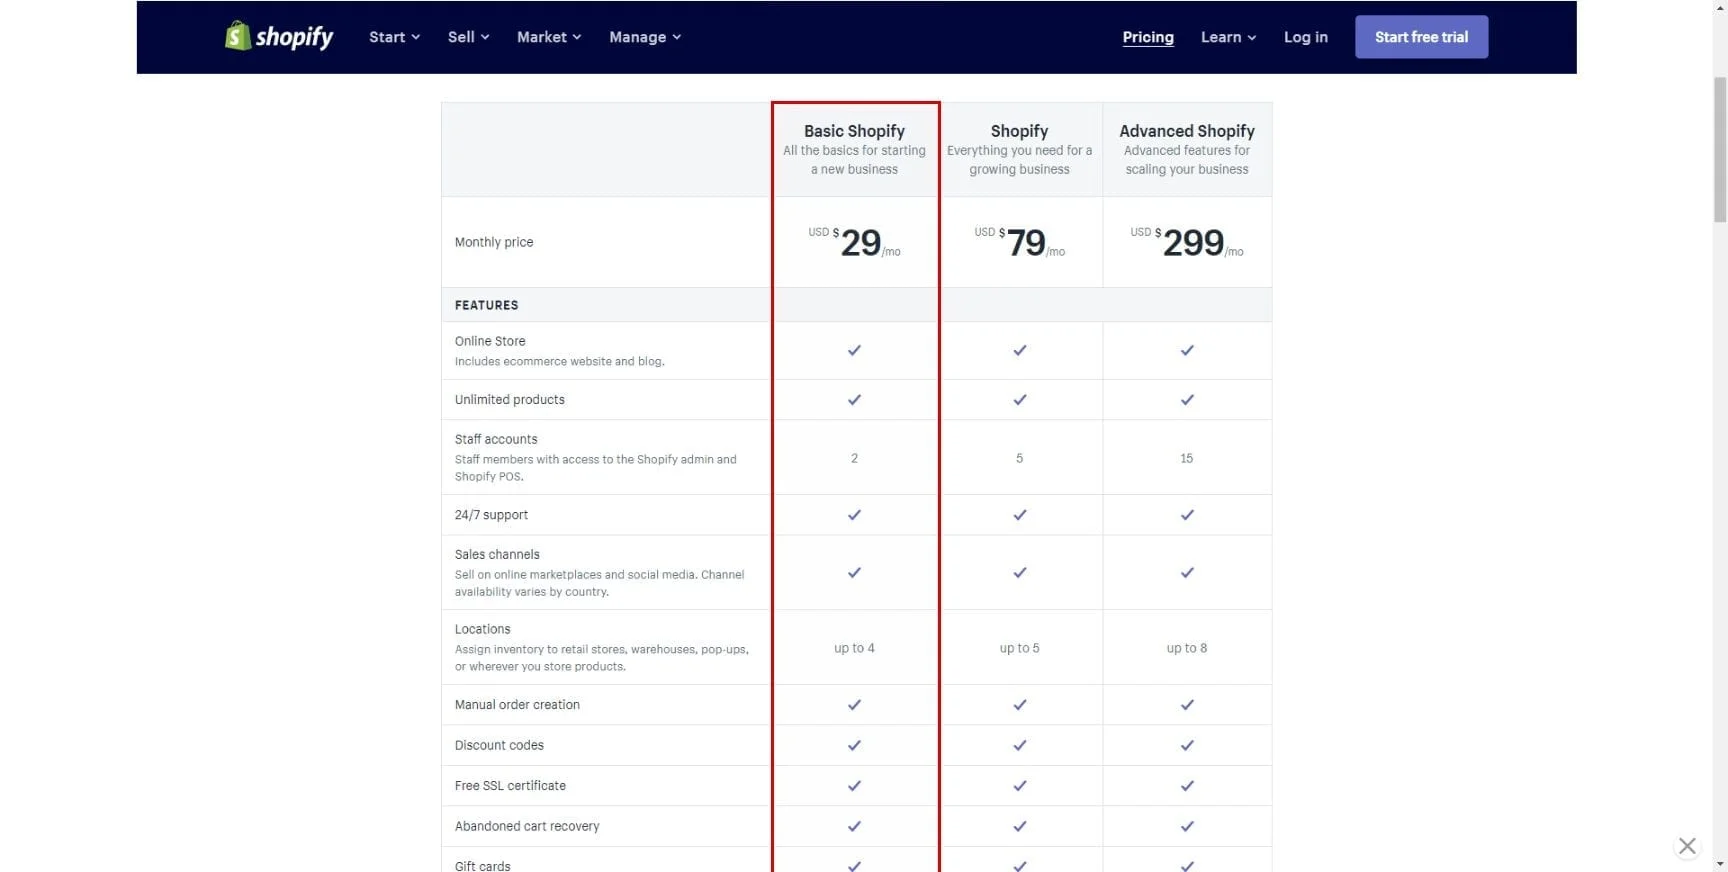Click Shopify plan Discount codes checkmark
Screen dimensions: 1728x872
point(1019,745)
